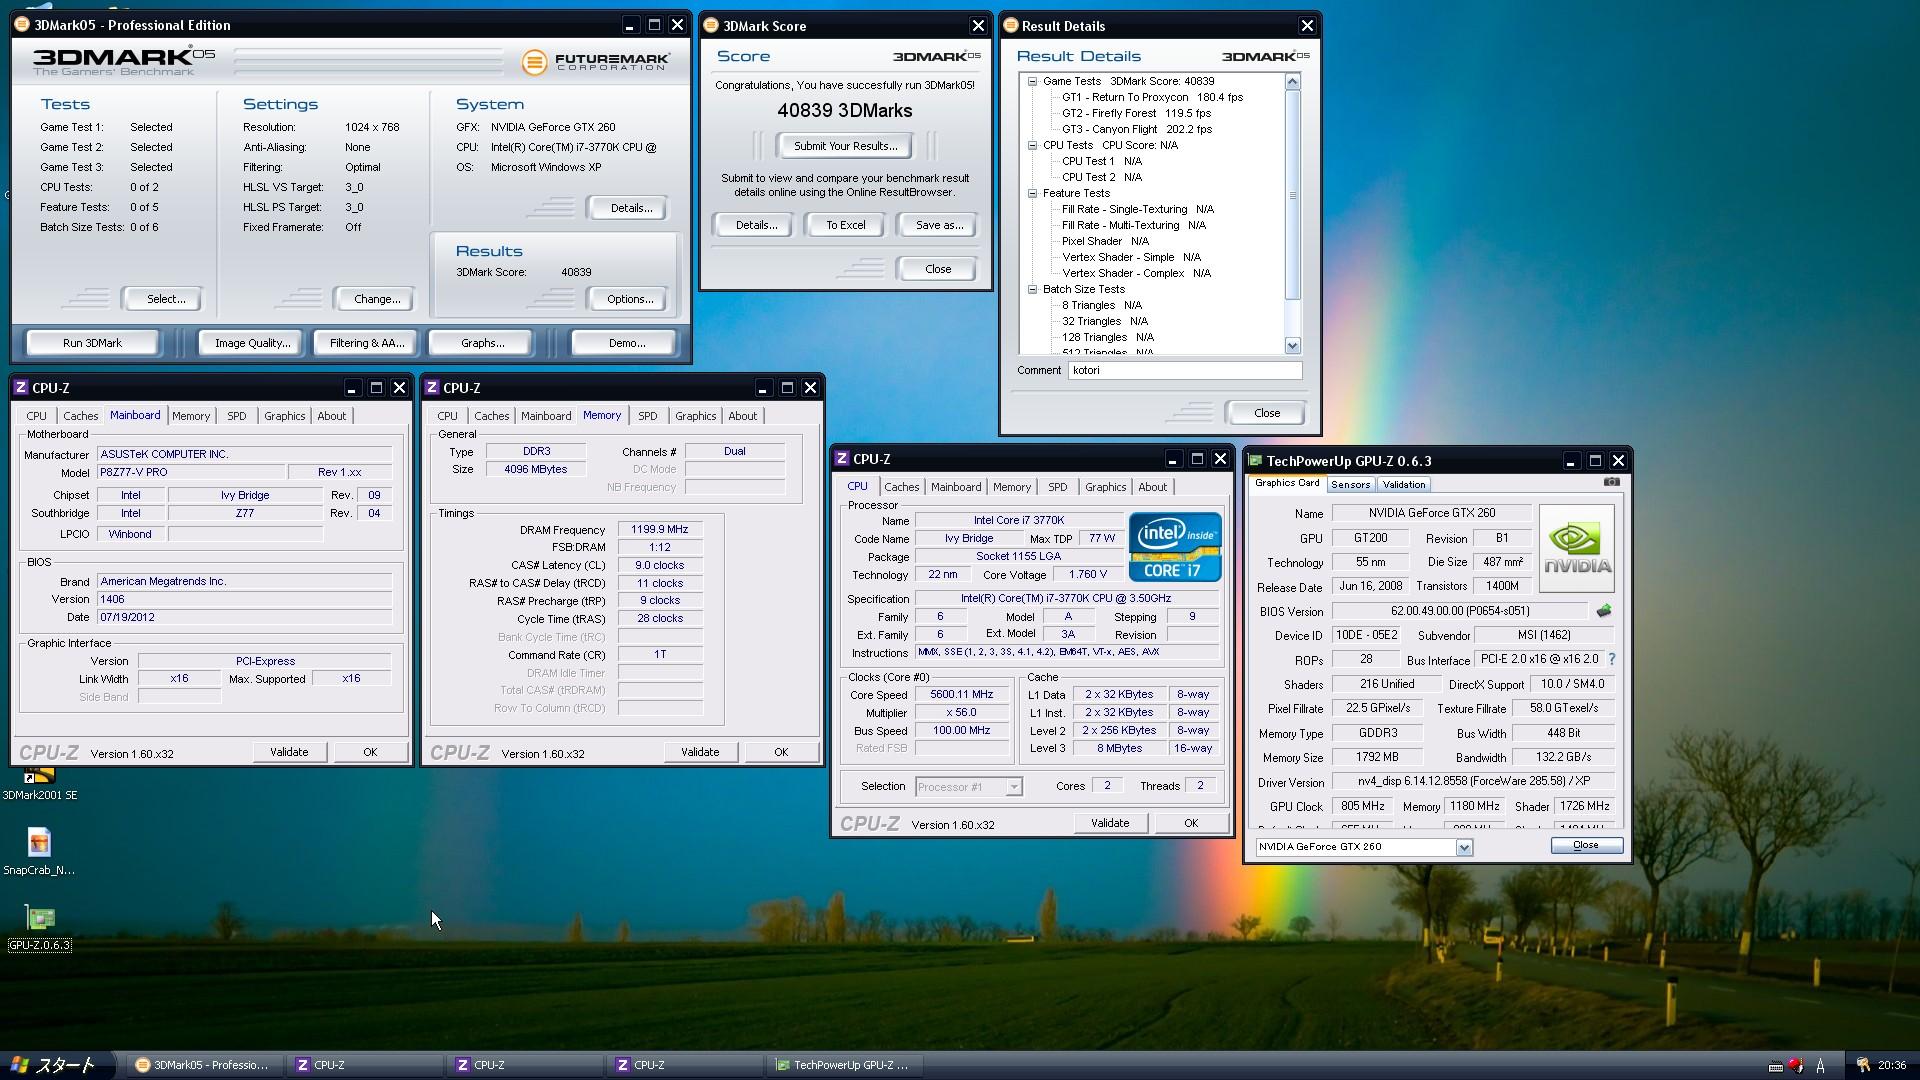1920x1080 pixels.
Task: Click Validate in CPU-Z Mainboard window
Action: (289, 752)
